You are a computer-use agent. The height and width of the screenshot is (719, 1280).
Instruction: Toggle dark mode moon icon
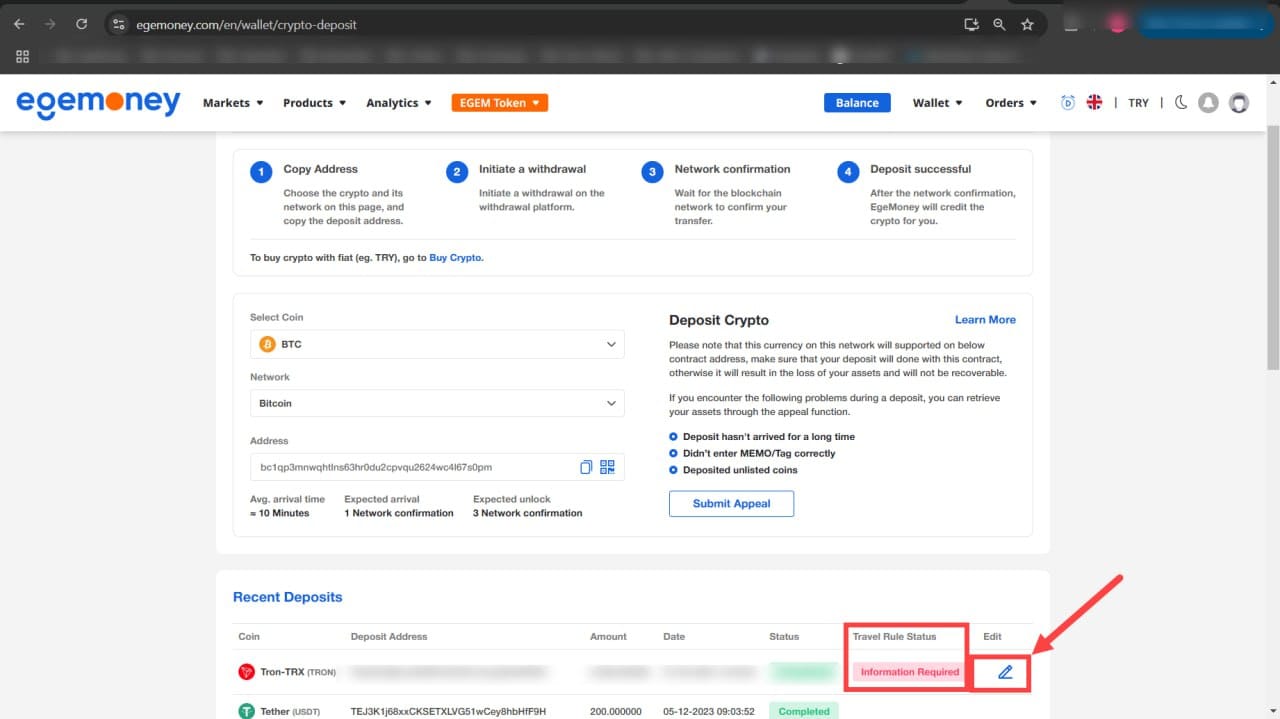click(x=1180, y=102)
